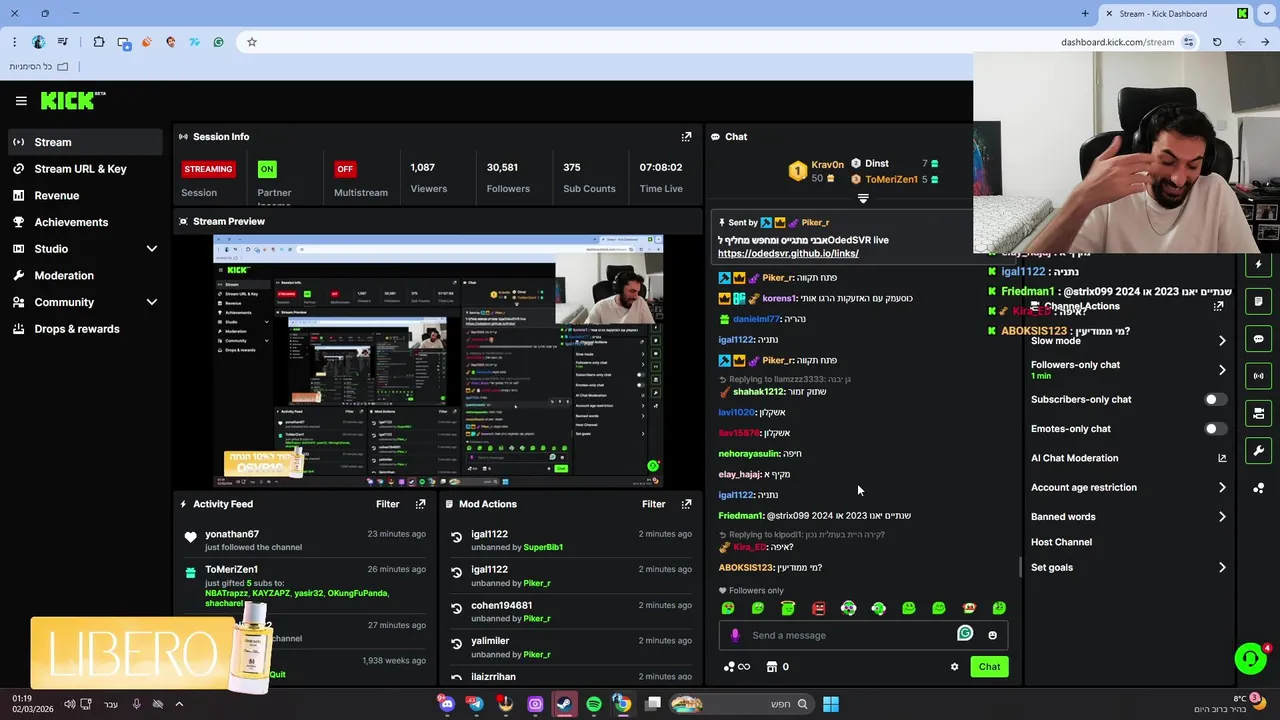
Task: Pop out the Mod Actions panel
Action: [686, 504]
